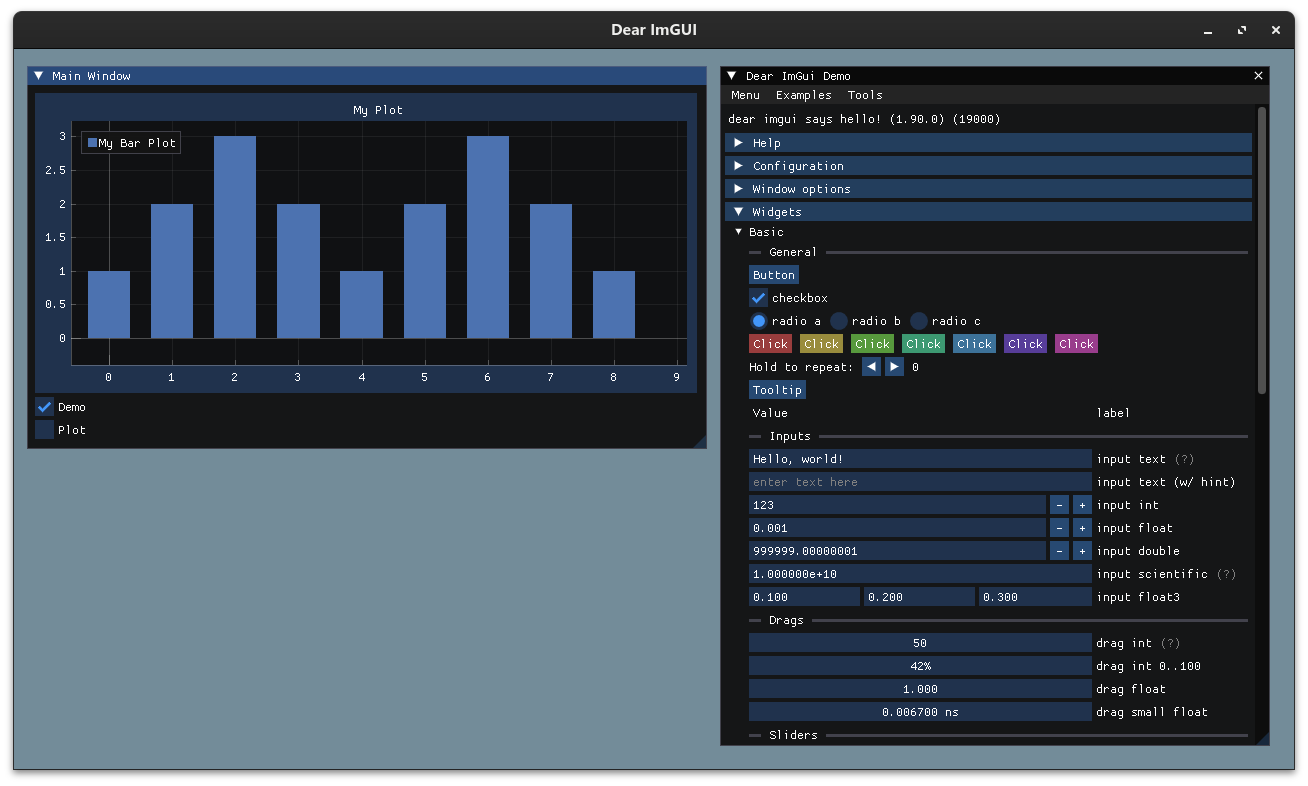1308x786 pixels.
Task: Toggle the checkbox labeled checkbox
Action: coord(758,298)
